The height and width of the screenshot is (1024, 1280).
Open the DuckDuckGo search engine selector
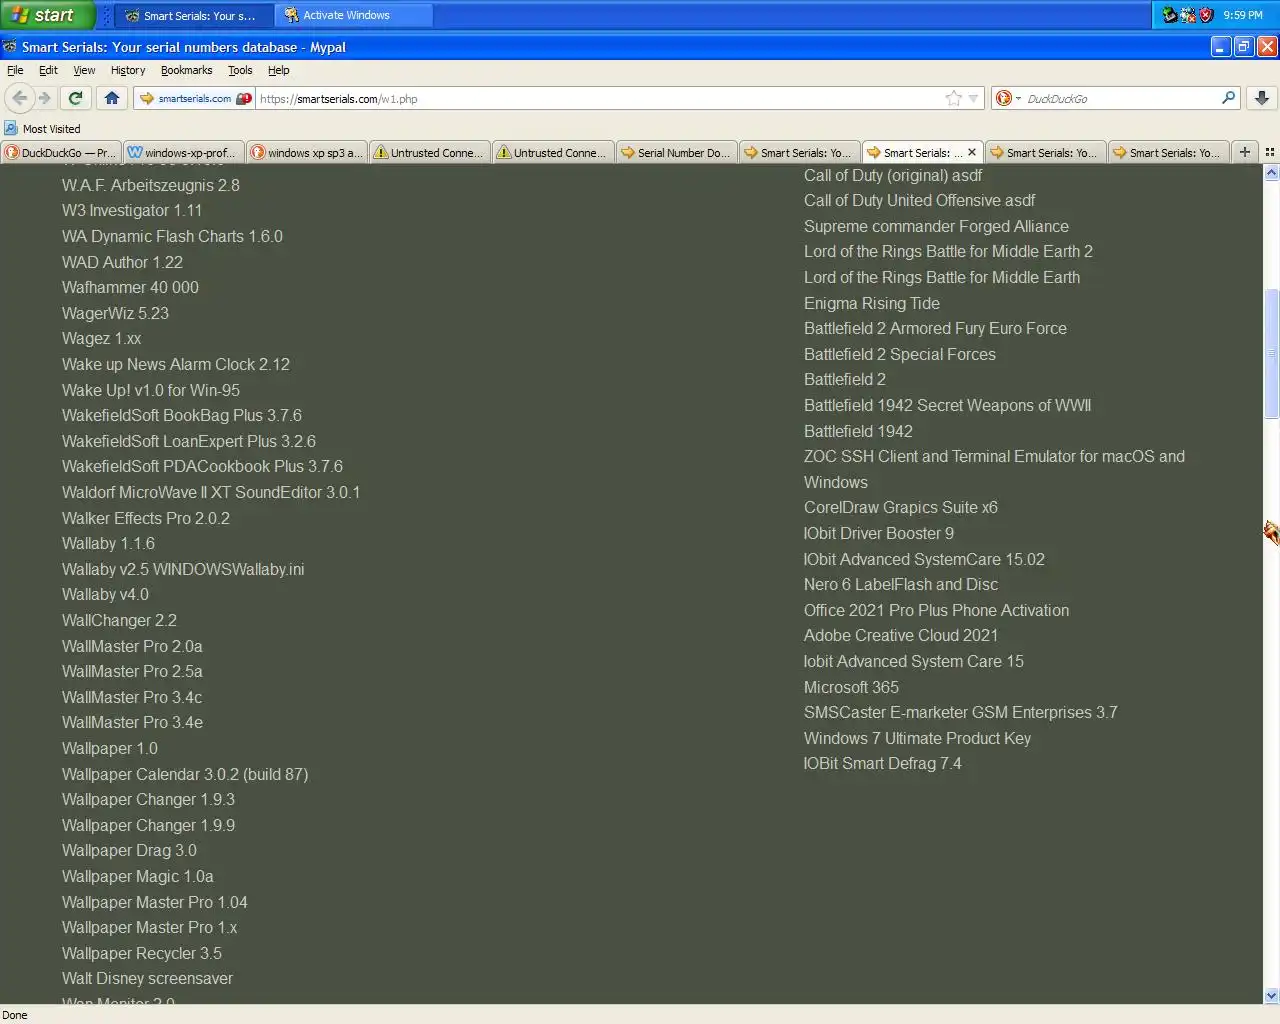[x=1008, y=98]
